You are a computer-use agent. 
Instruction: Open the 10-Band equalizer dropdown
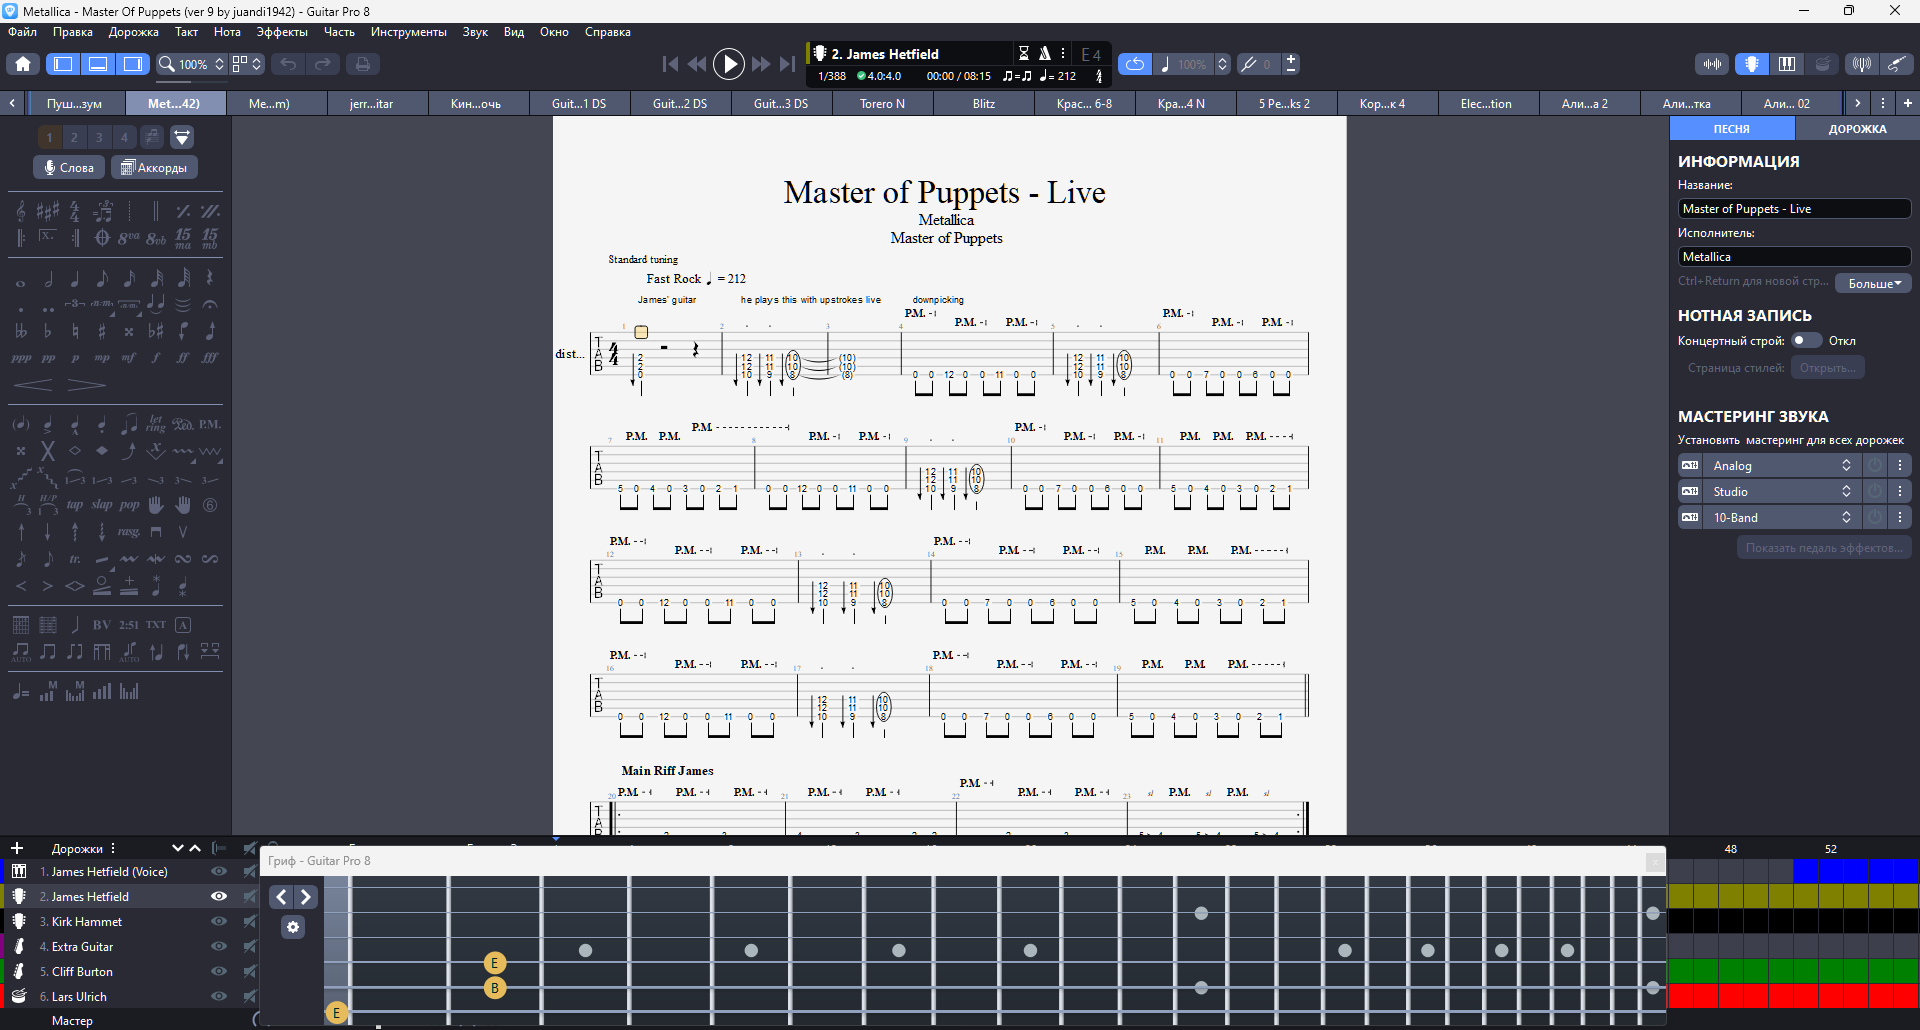coord(1783,518)
